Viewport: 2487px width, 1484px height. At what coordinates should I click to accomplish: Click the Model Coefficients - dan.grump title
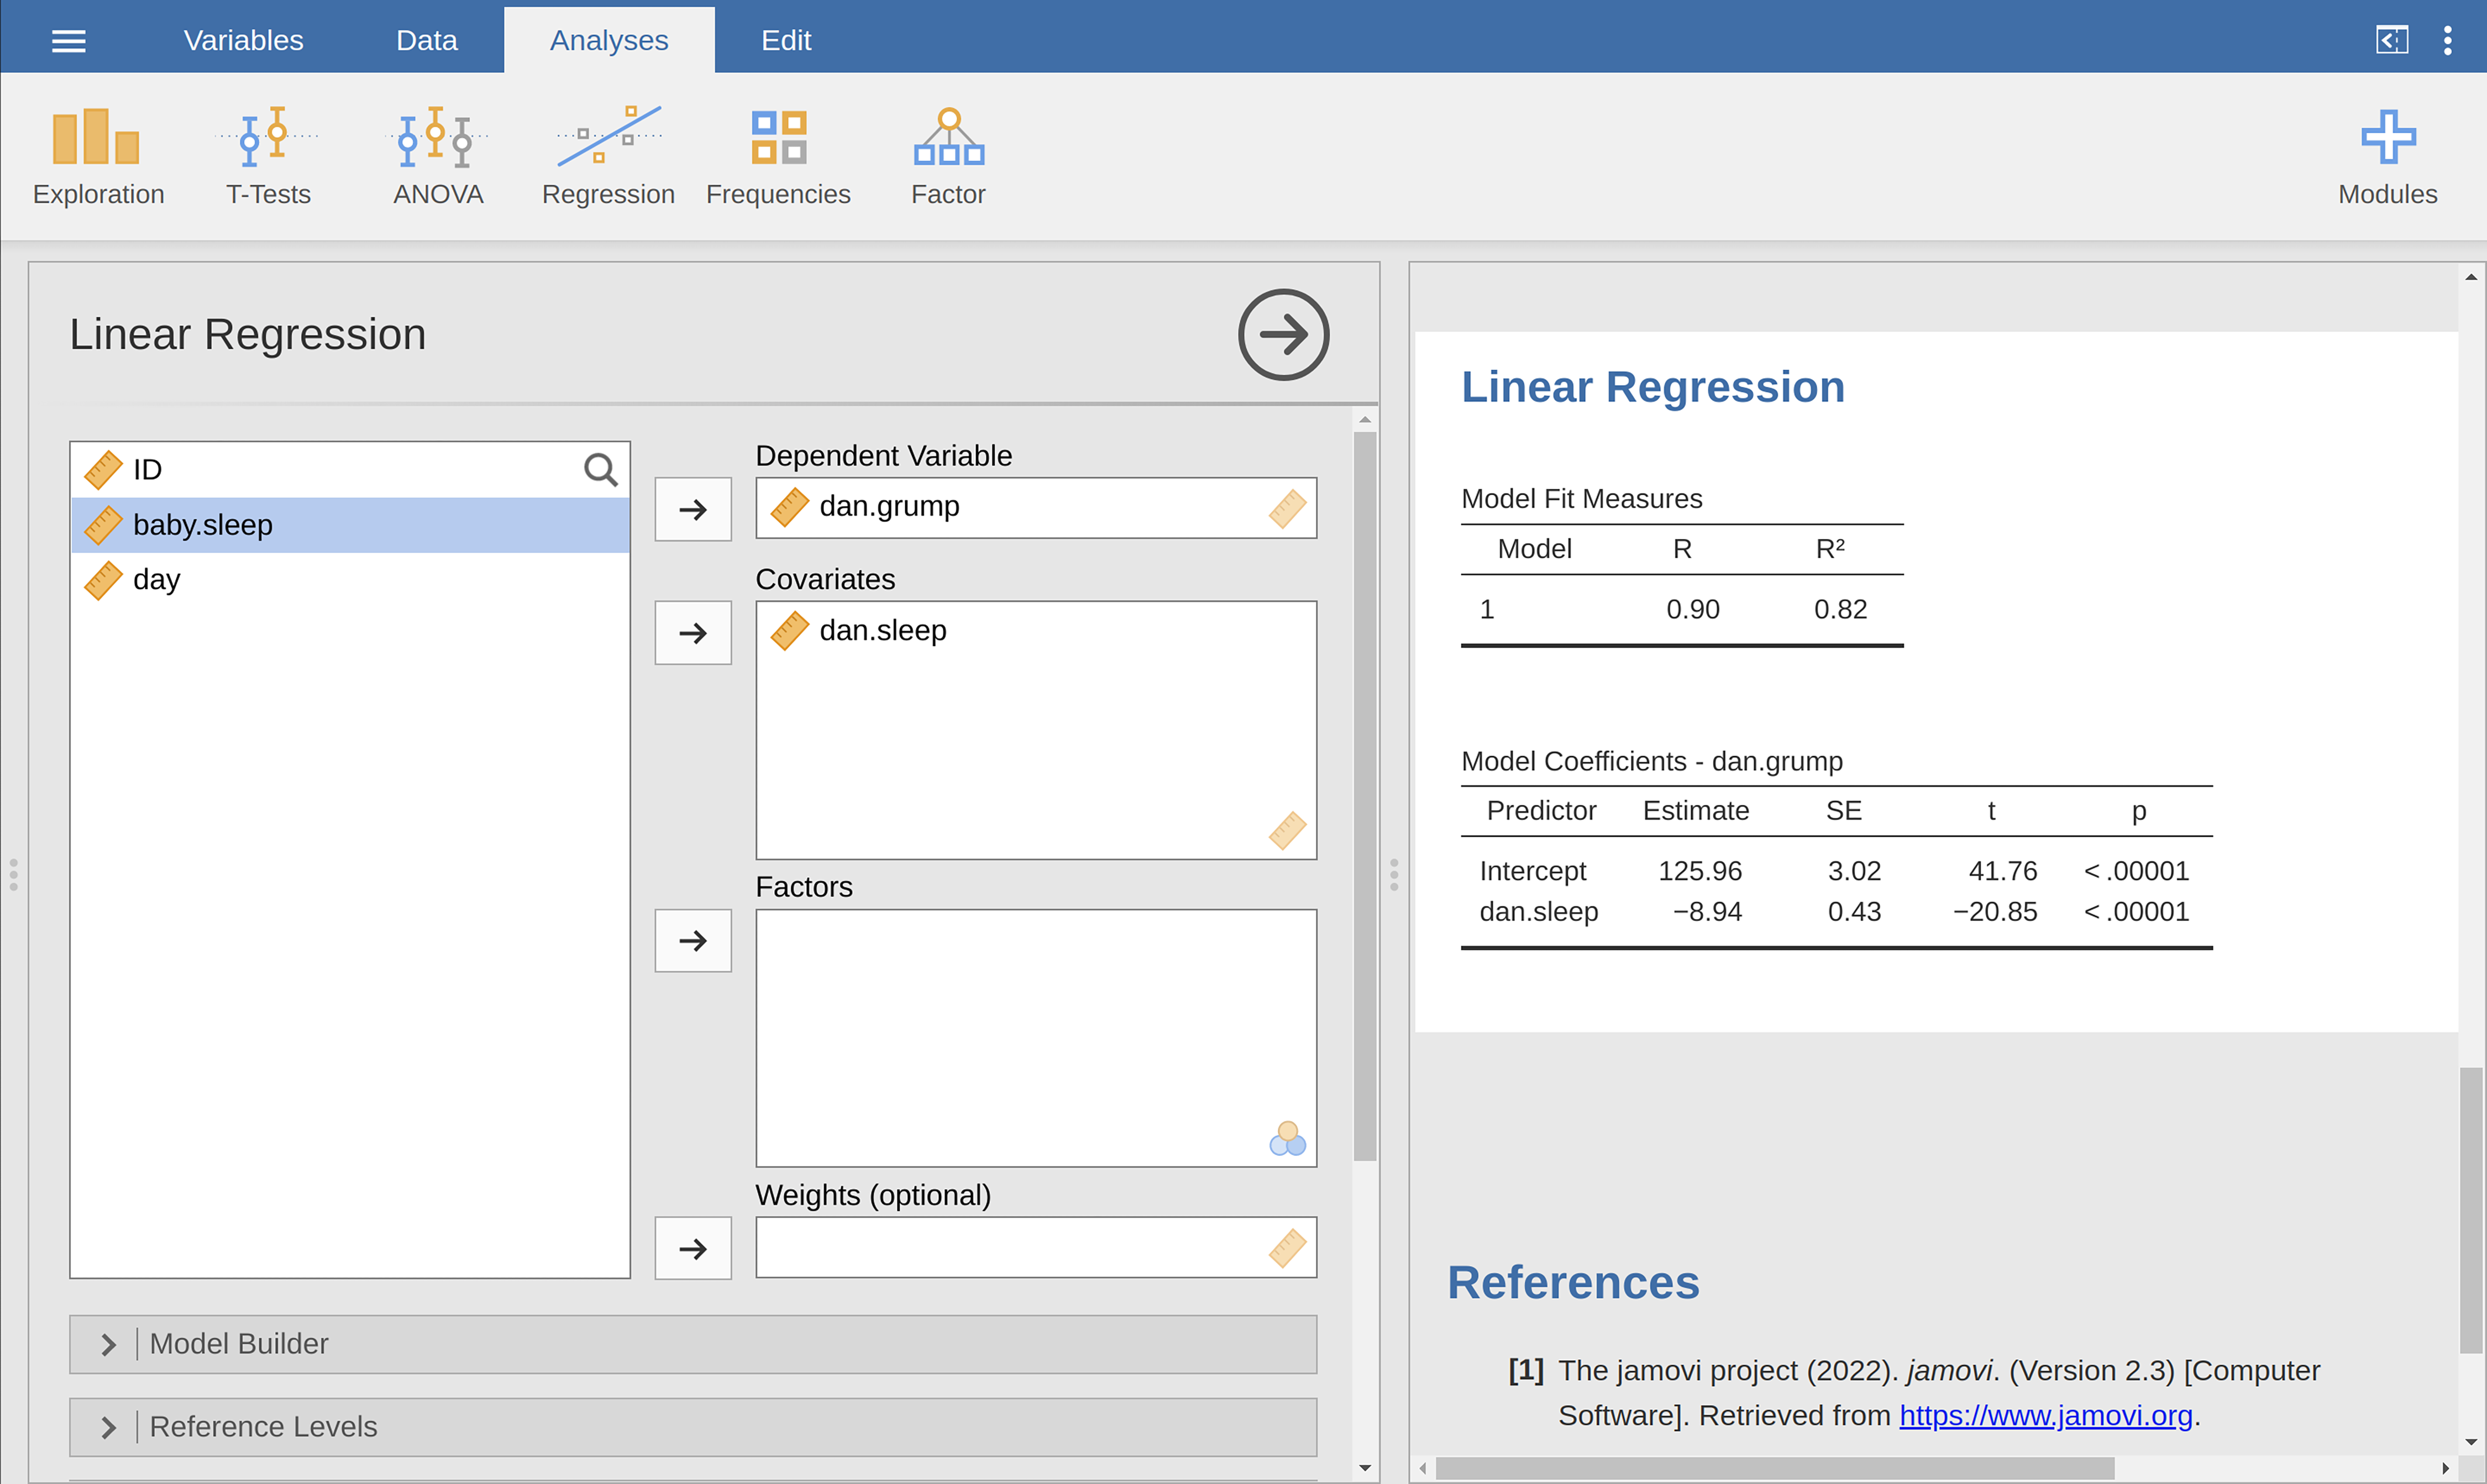pos(1651,761)
